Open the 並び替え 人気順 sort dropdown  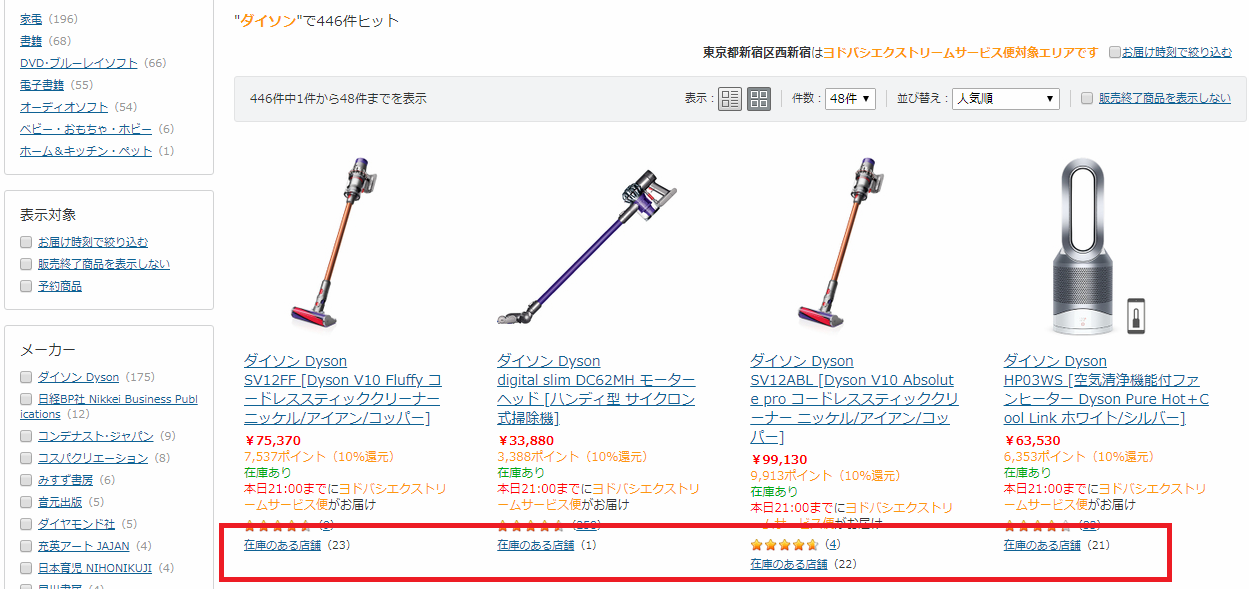pyautogui.click(x=1006, y=99)
